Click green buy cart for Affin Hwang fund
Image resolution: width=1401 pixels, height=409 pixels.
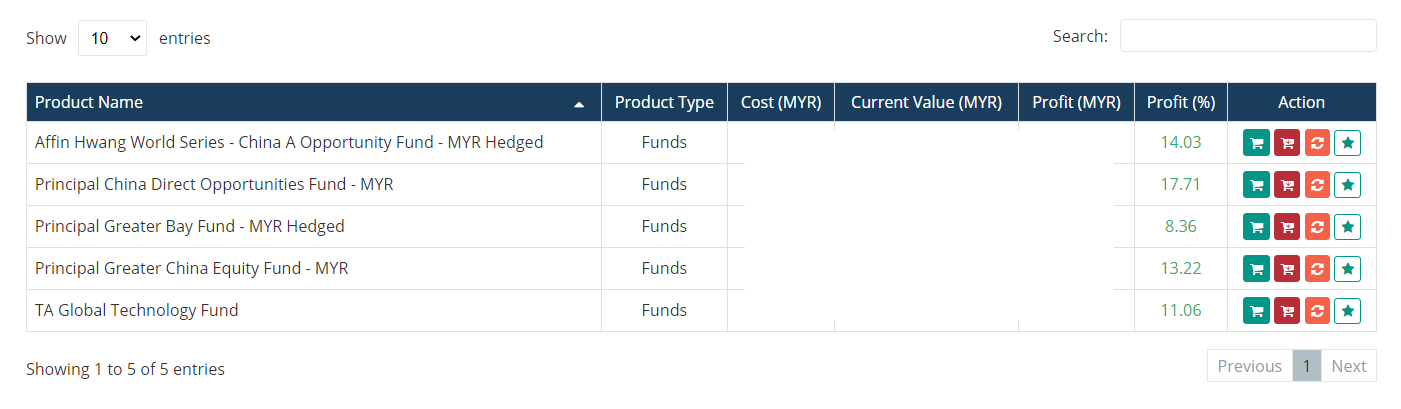pyautogui.click(x=1256, y=143)
